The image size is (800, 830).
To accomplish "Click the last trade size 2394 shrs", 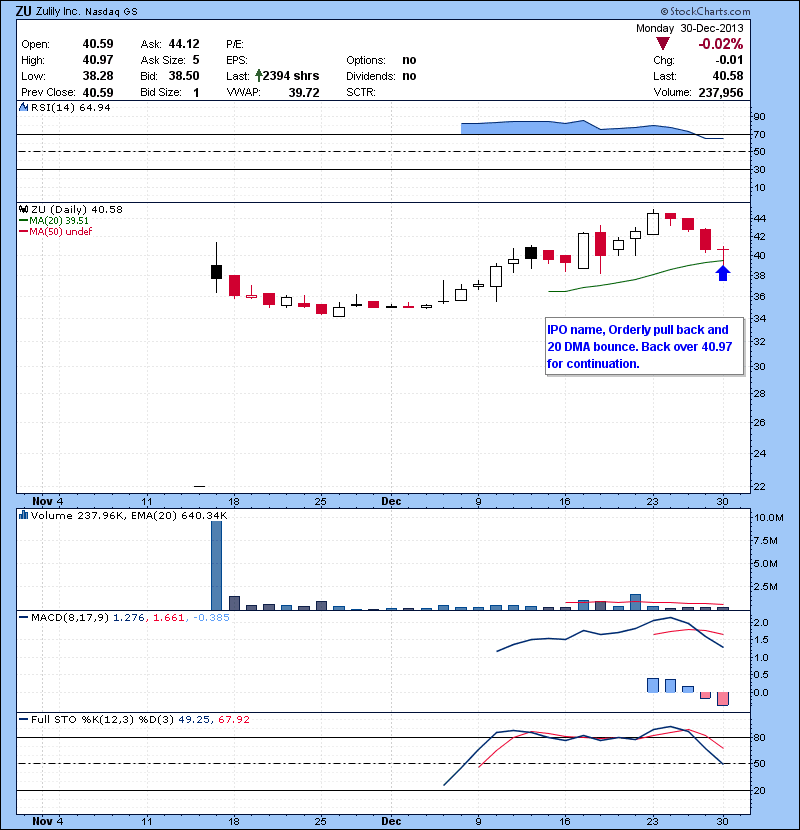I will point(291,76).
